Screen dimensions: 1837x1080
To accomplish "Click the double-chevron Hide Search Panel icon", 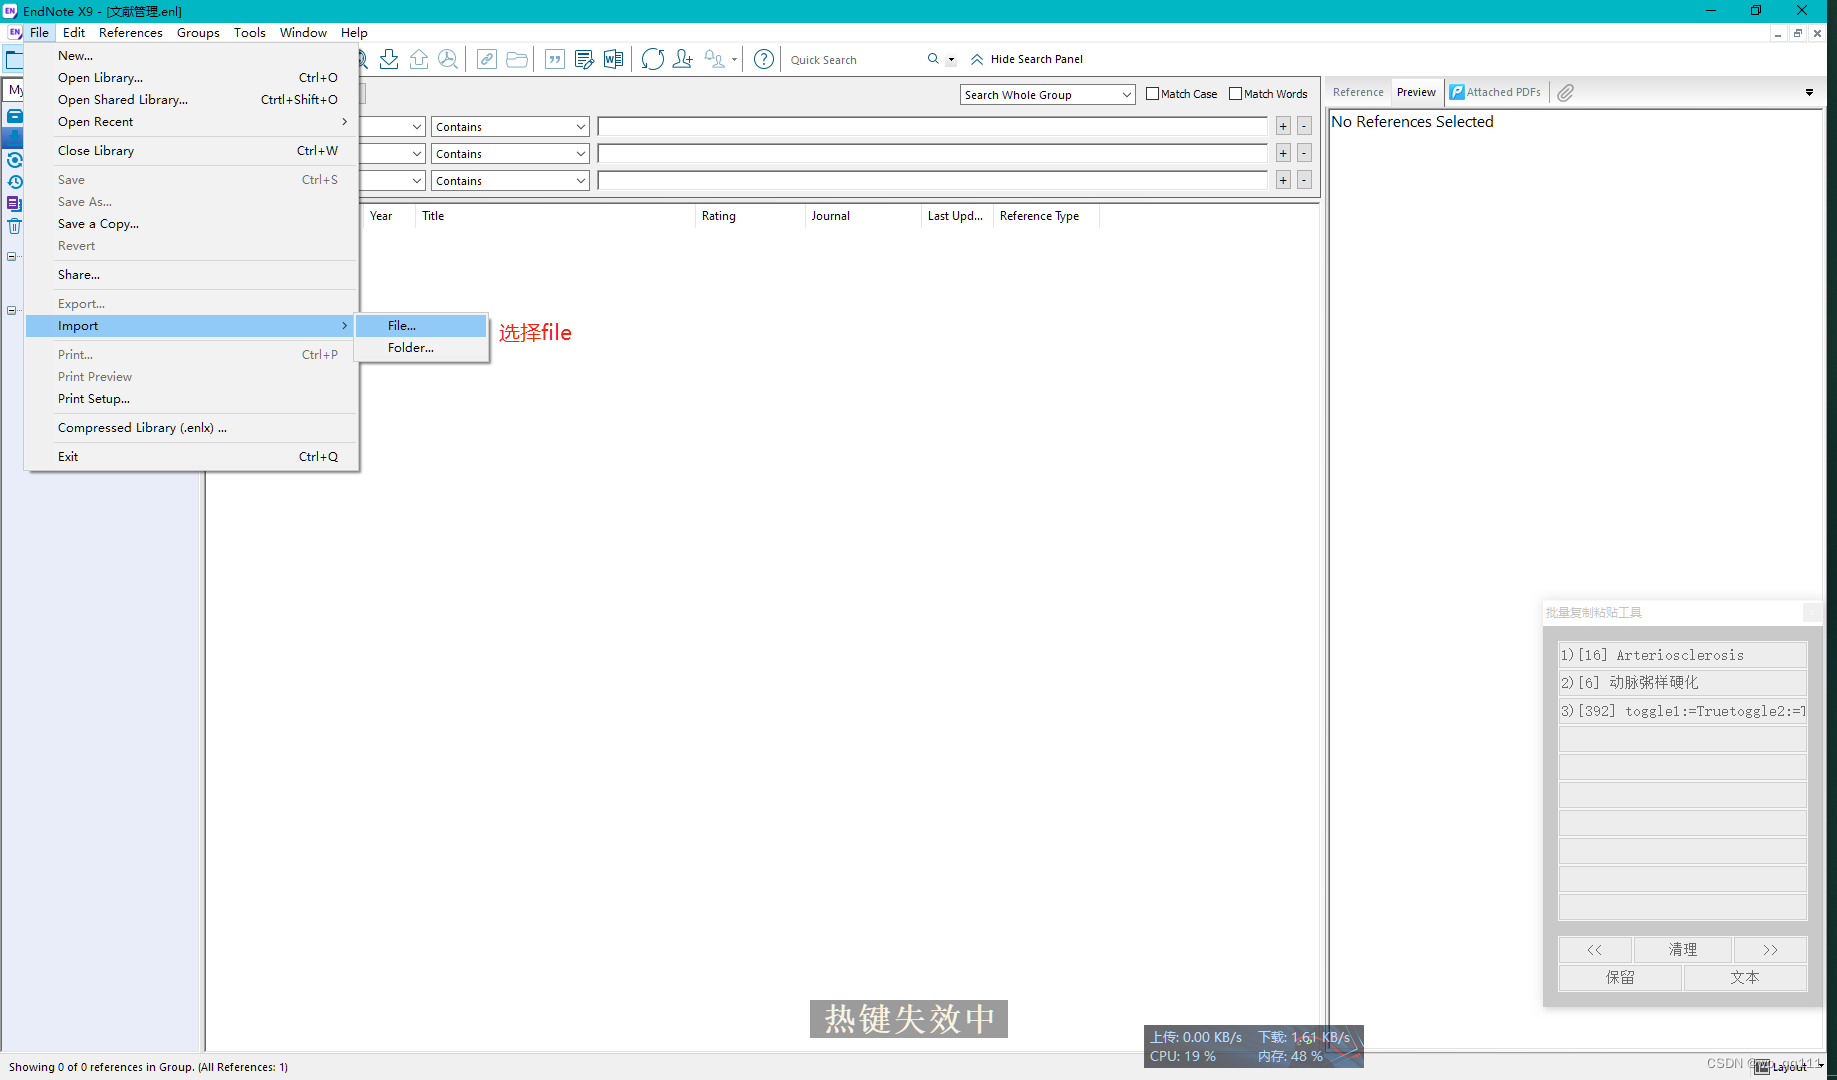I will tap(977, 59).
